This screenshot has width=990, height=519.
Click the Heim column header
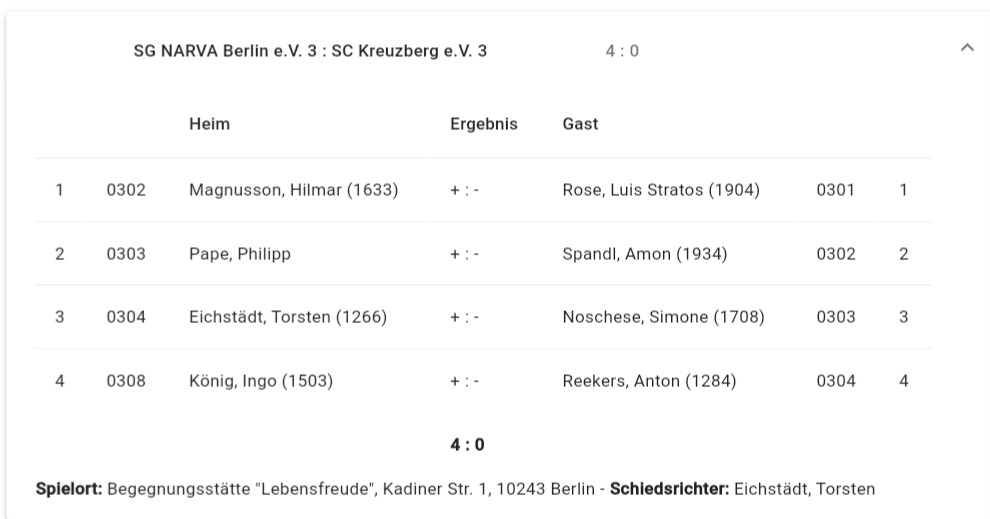click(209, 124)
